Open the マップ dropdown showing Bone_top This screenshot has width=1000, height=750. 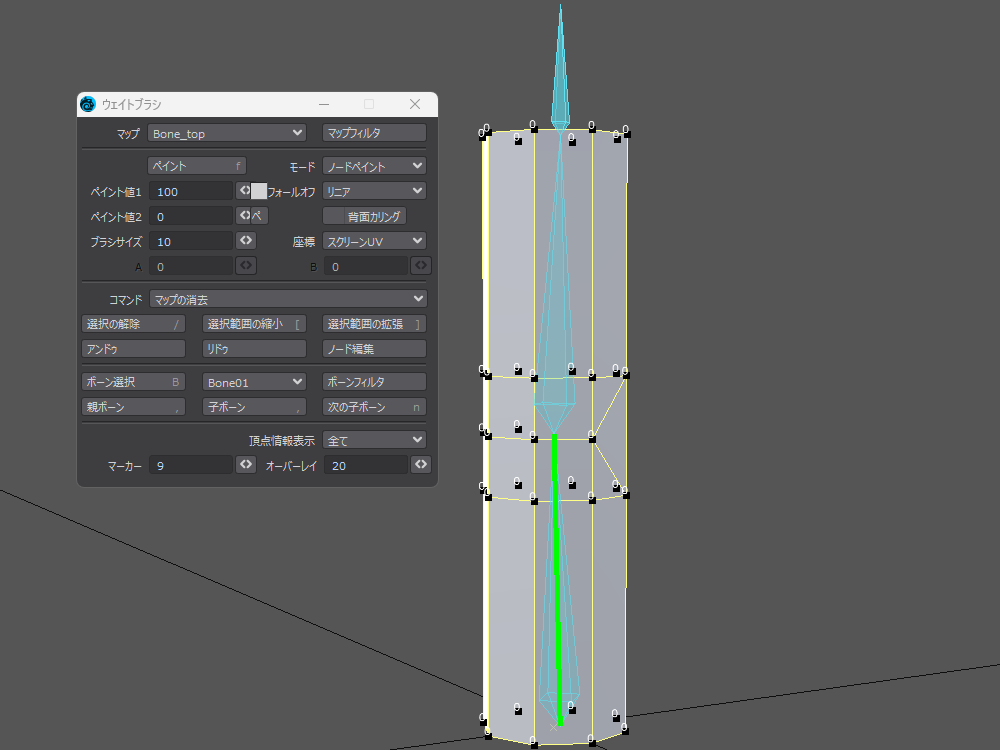228,133
